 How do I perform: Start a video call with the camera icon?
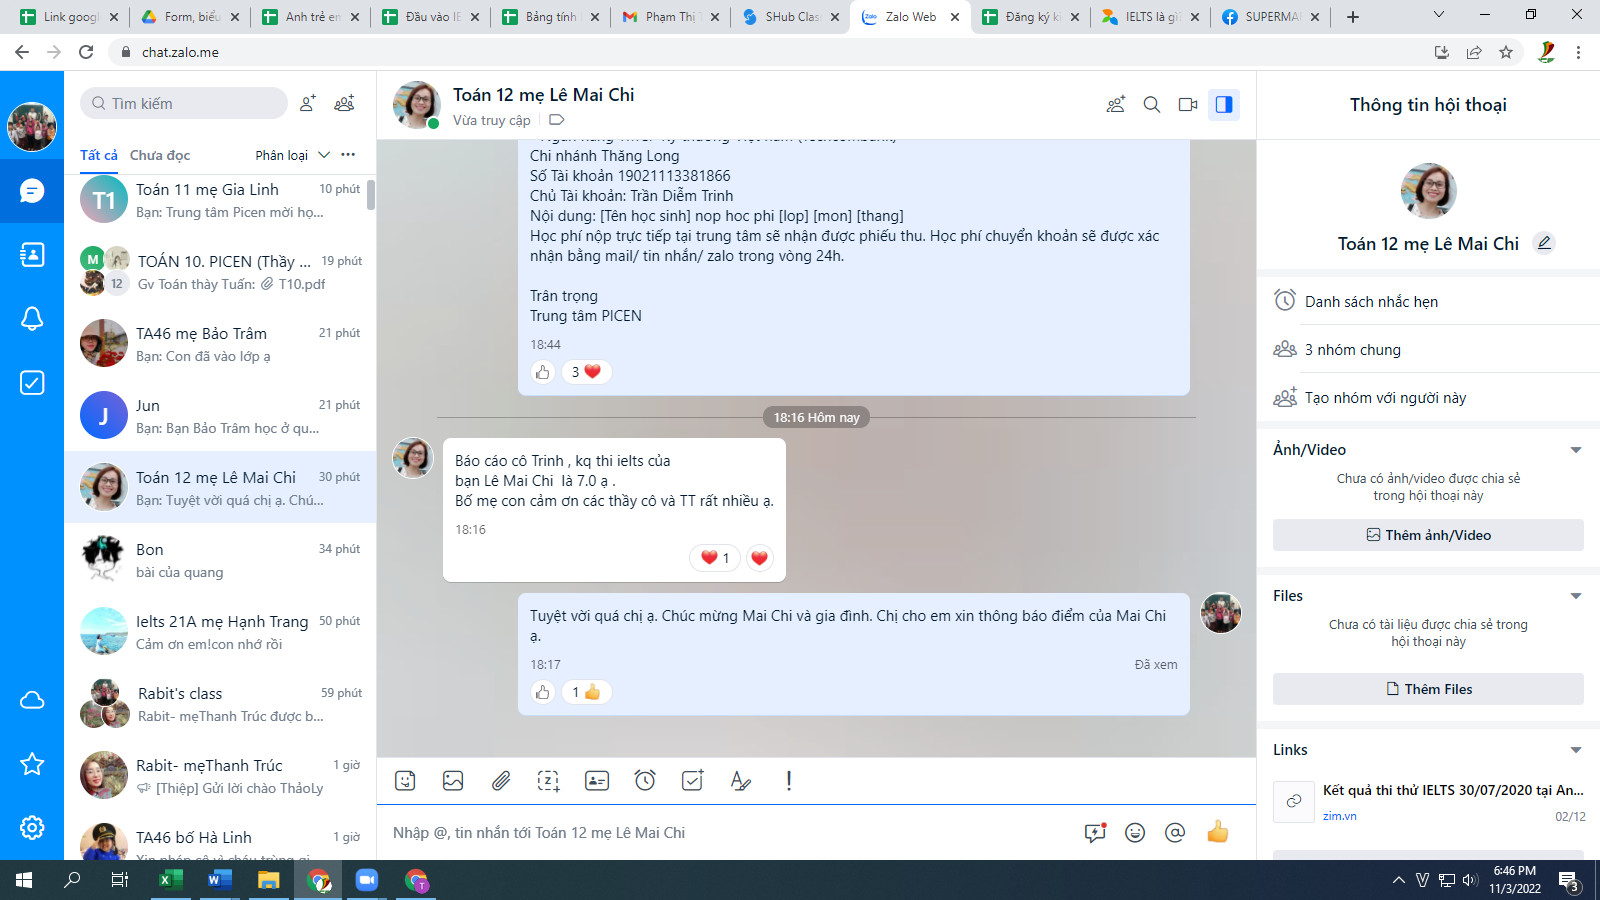coord(1188,105)
